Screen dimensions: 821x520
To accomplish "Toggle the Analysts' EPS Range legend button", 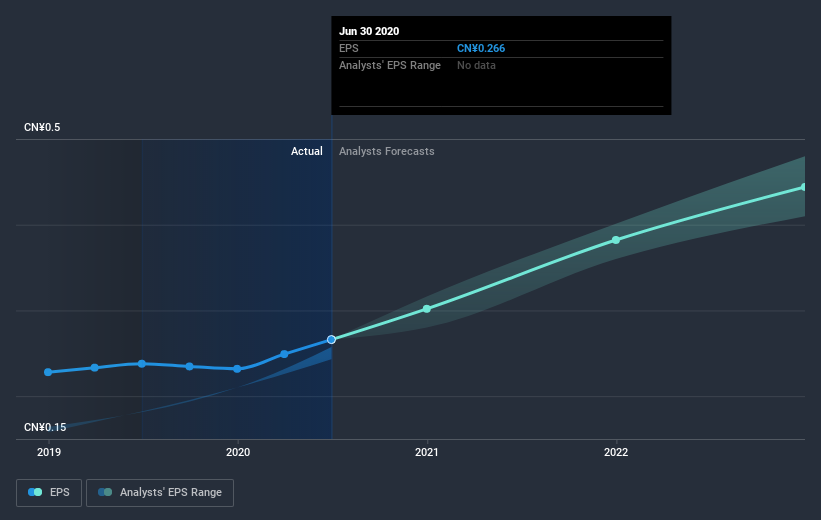I will coord(160,493).
